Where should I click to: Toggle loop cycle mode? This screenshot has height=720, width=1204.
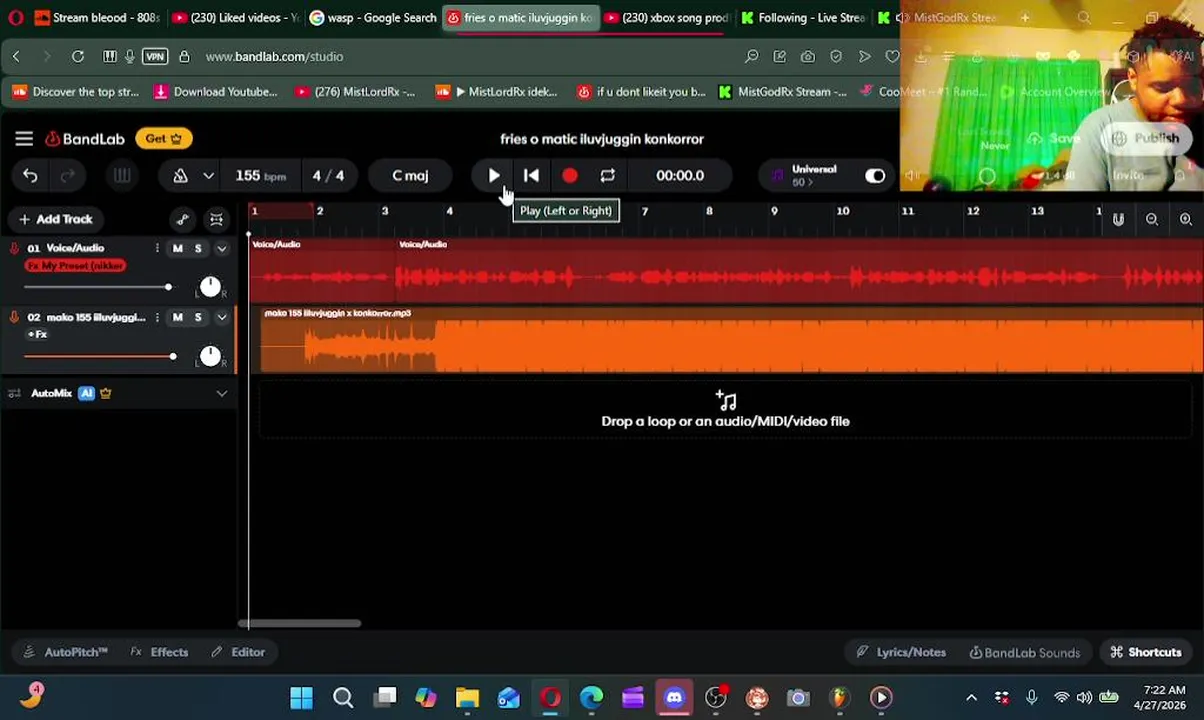click(x=607, y=176)
